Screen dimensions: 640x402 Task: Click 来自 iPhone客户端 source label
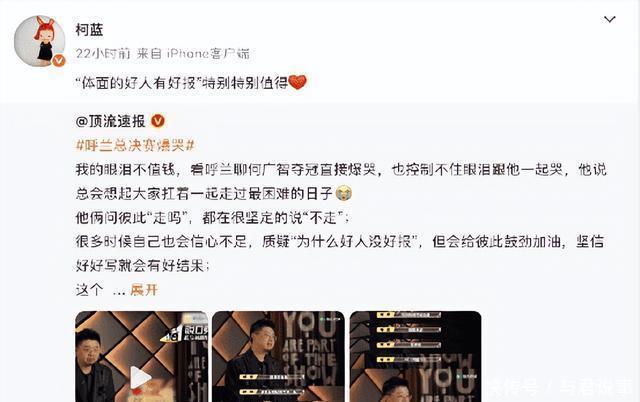(193, 53)
